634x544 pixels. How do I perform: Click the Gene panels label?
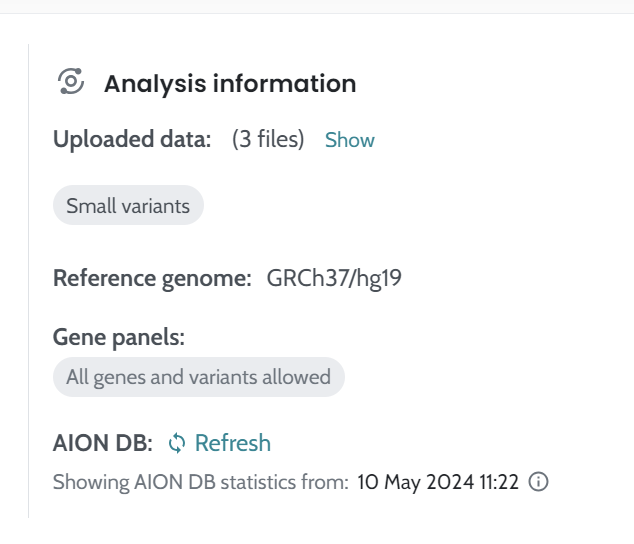119,337
